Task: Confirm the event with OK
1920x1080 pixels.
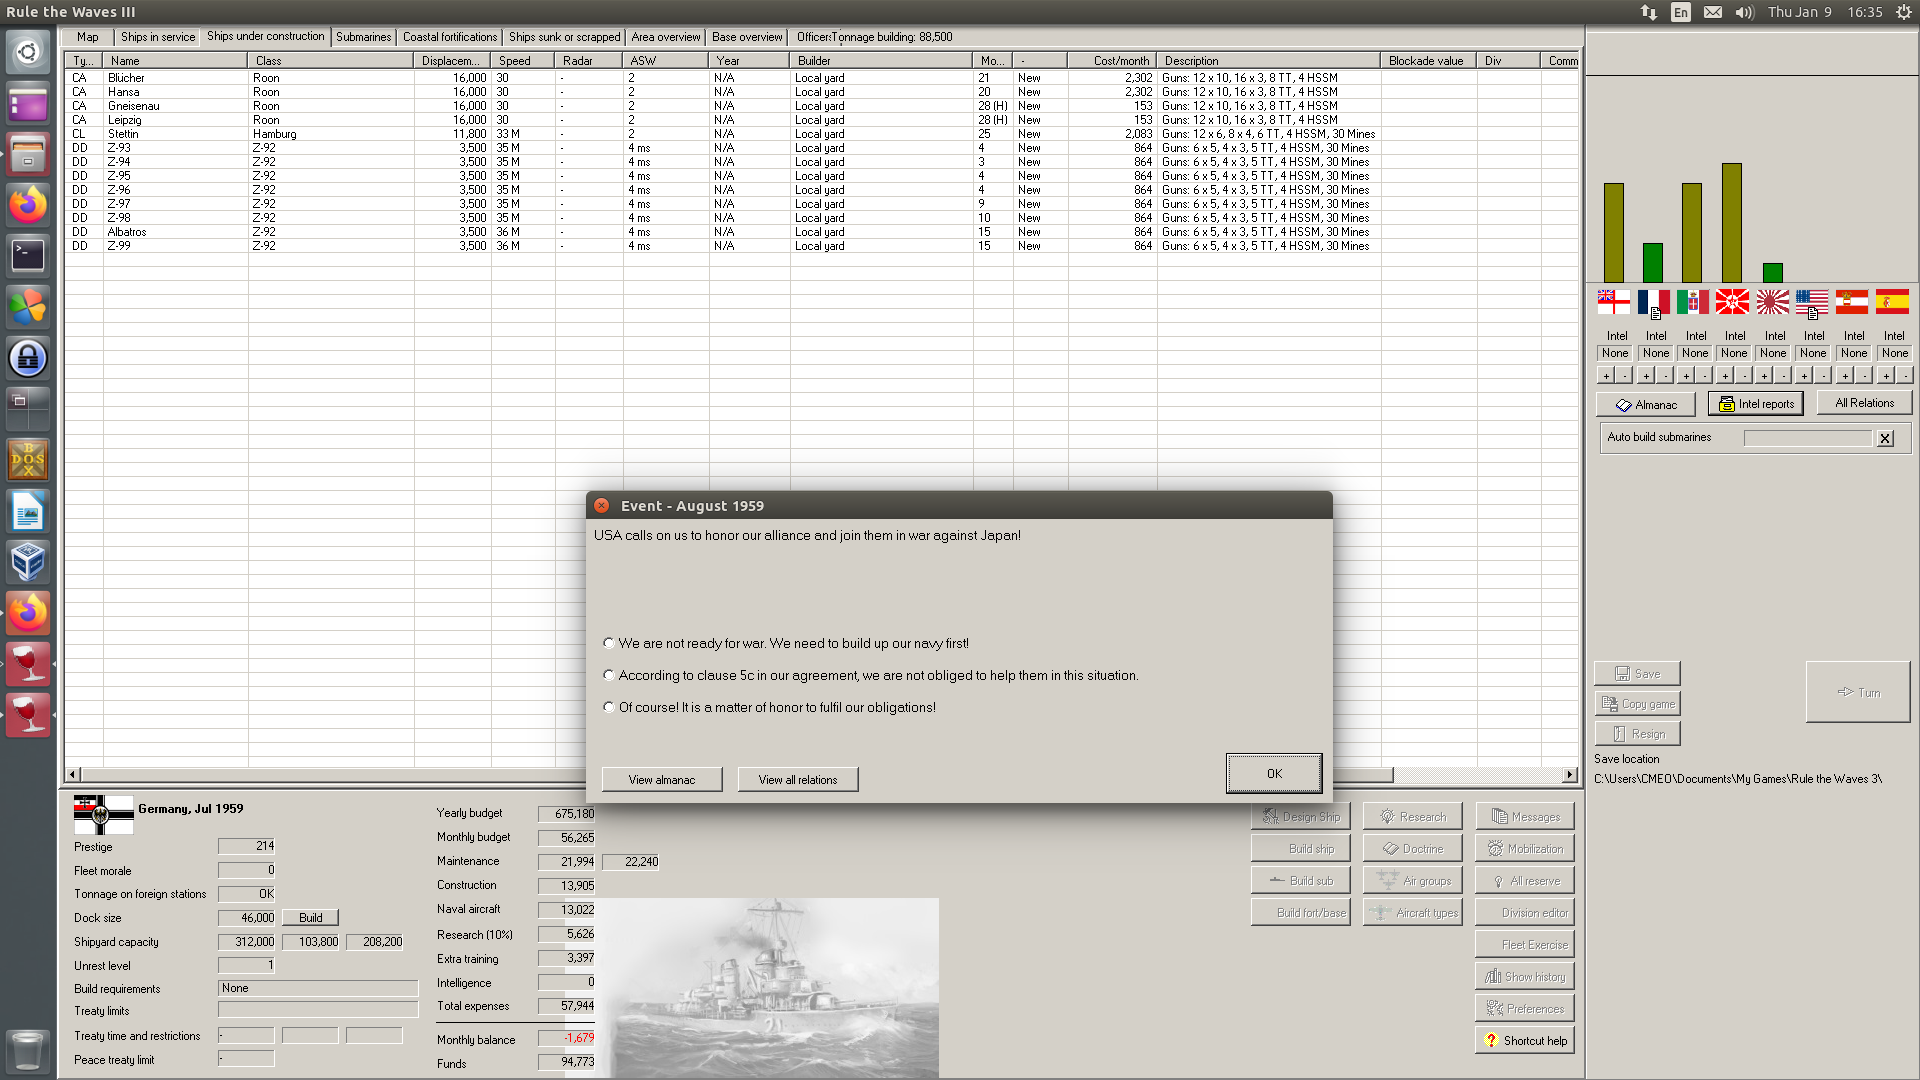Action: tap(1274, 774)
